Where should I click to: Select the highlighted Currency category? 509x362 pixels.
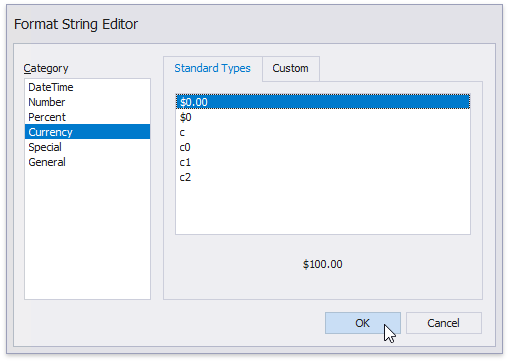click(87, 132)
